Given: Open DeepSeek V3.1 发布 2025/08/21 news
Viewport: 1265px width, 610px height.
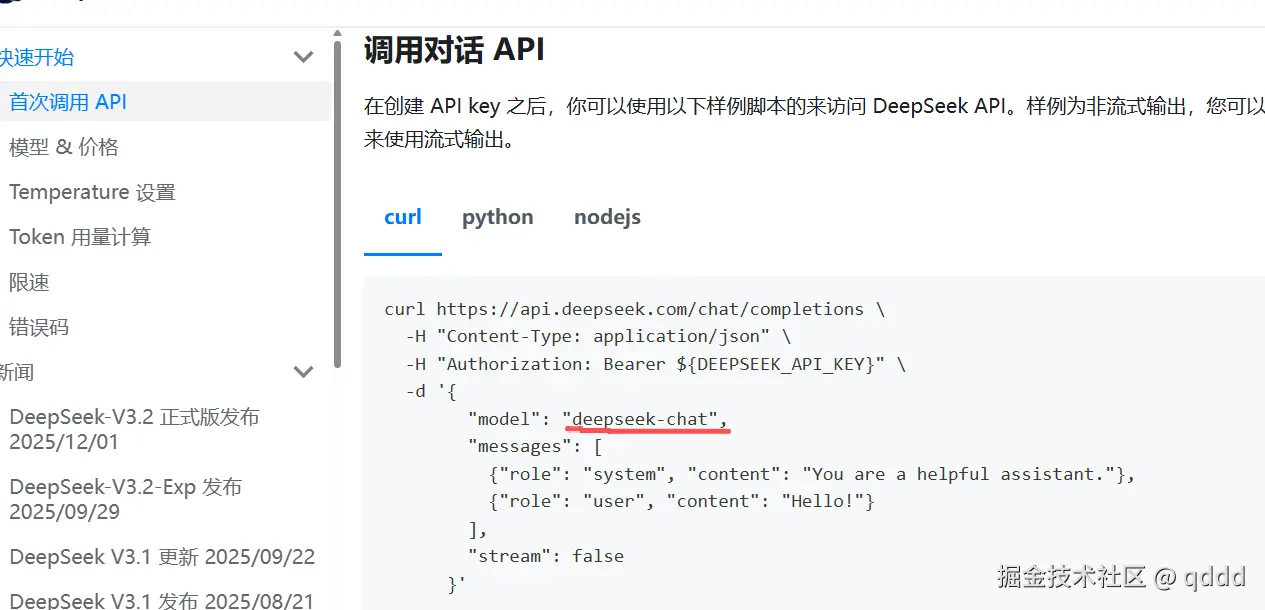Looking at the screenshot, I should pos(161,601).
